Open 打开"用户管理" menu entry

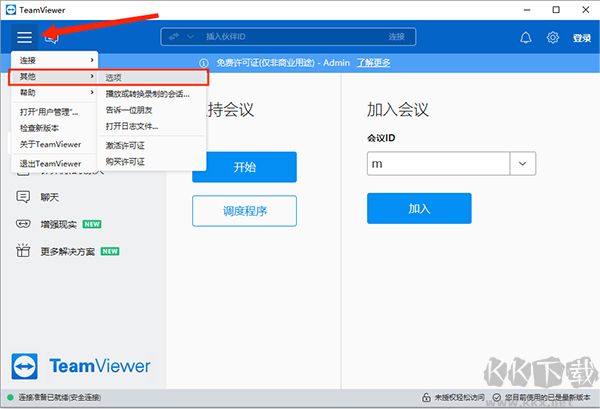(x=54, y=112)
